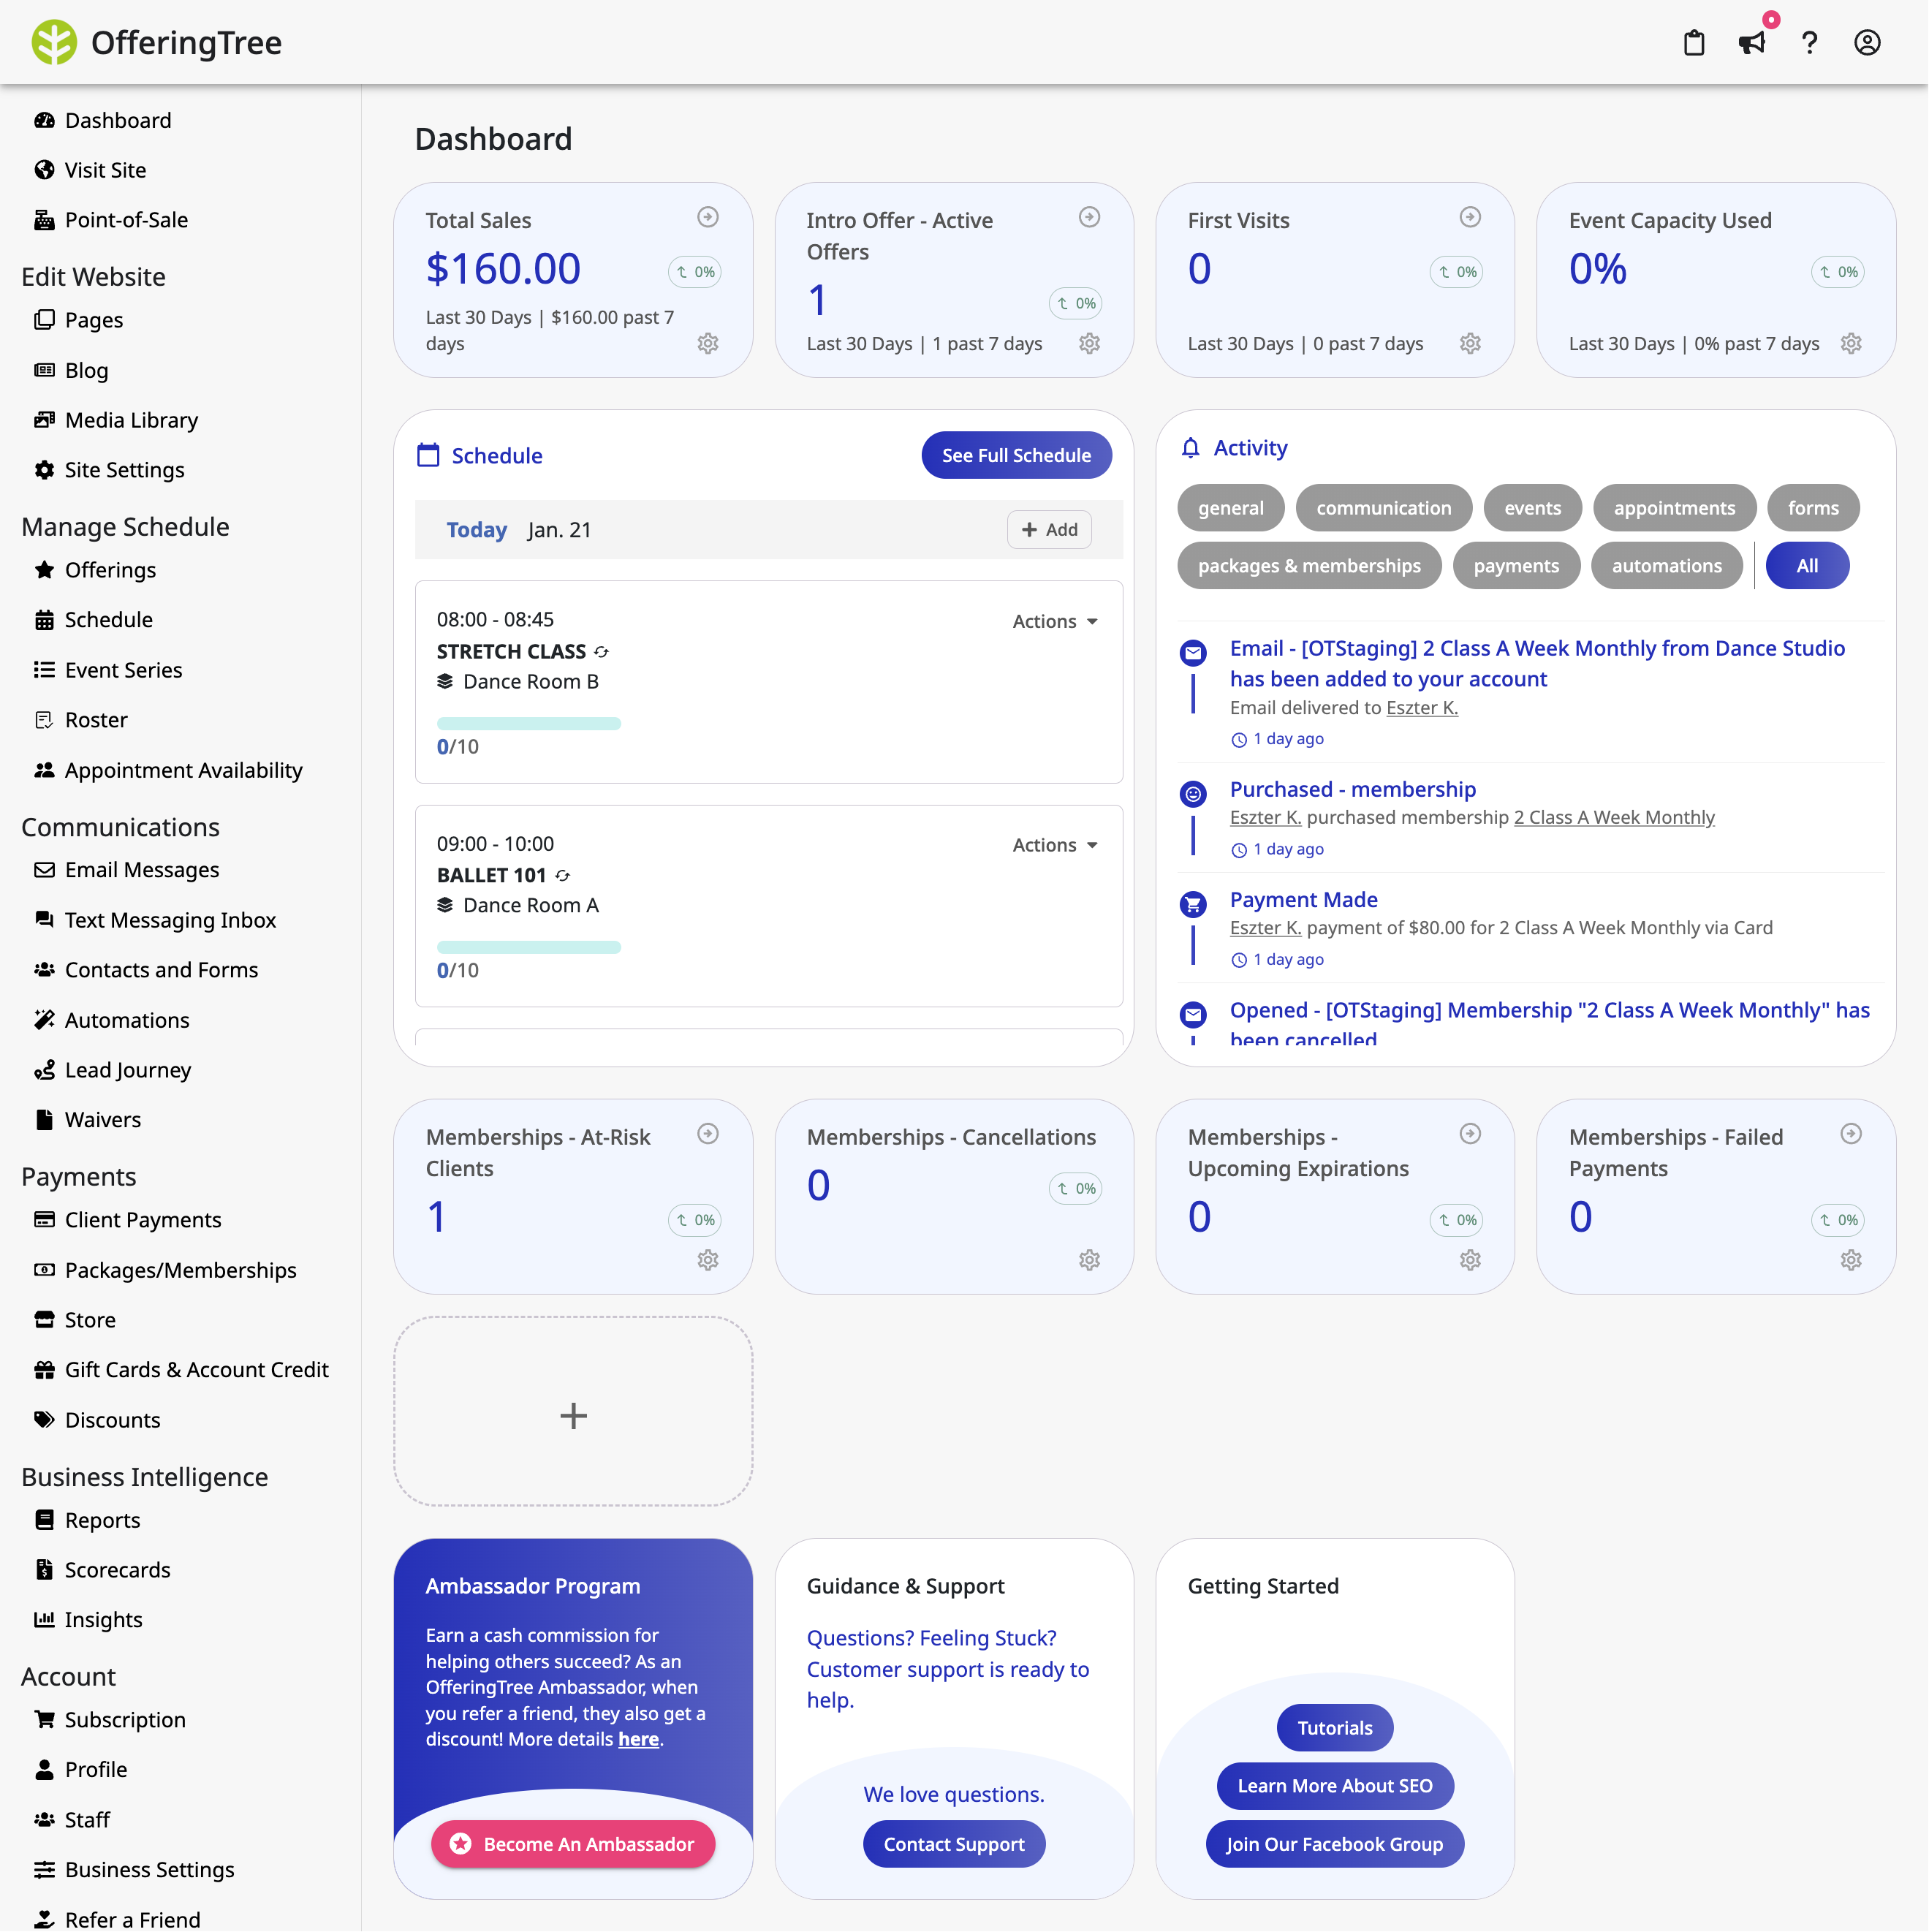1929x1932 pixels.
Task: Click the help question mark icon
Action: pos(1809,43)
